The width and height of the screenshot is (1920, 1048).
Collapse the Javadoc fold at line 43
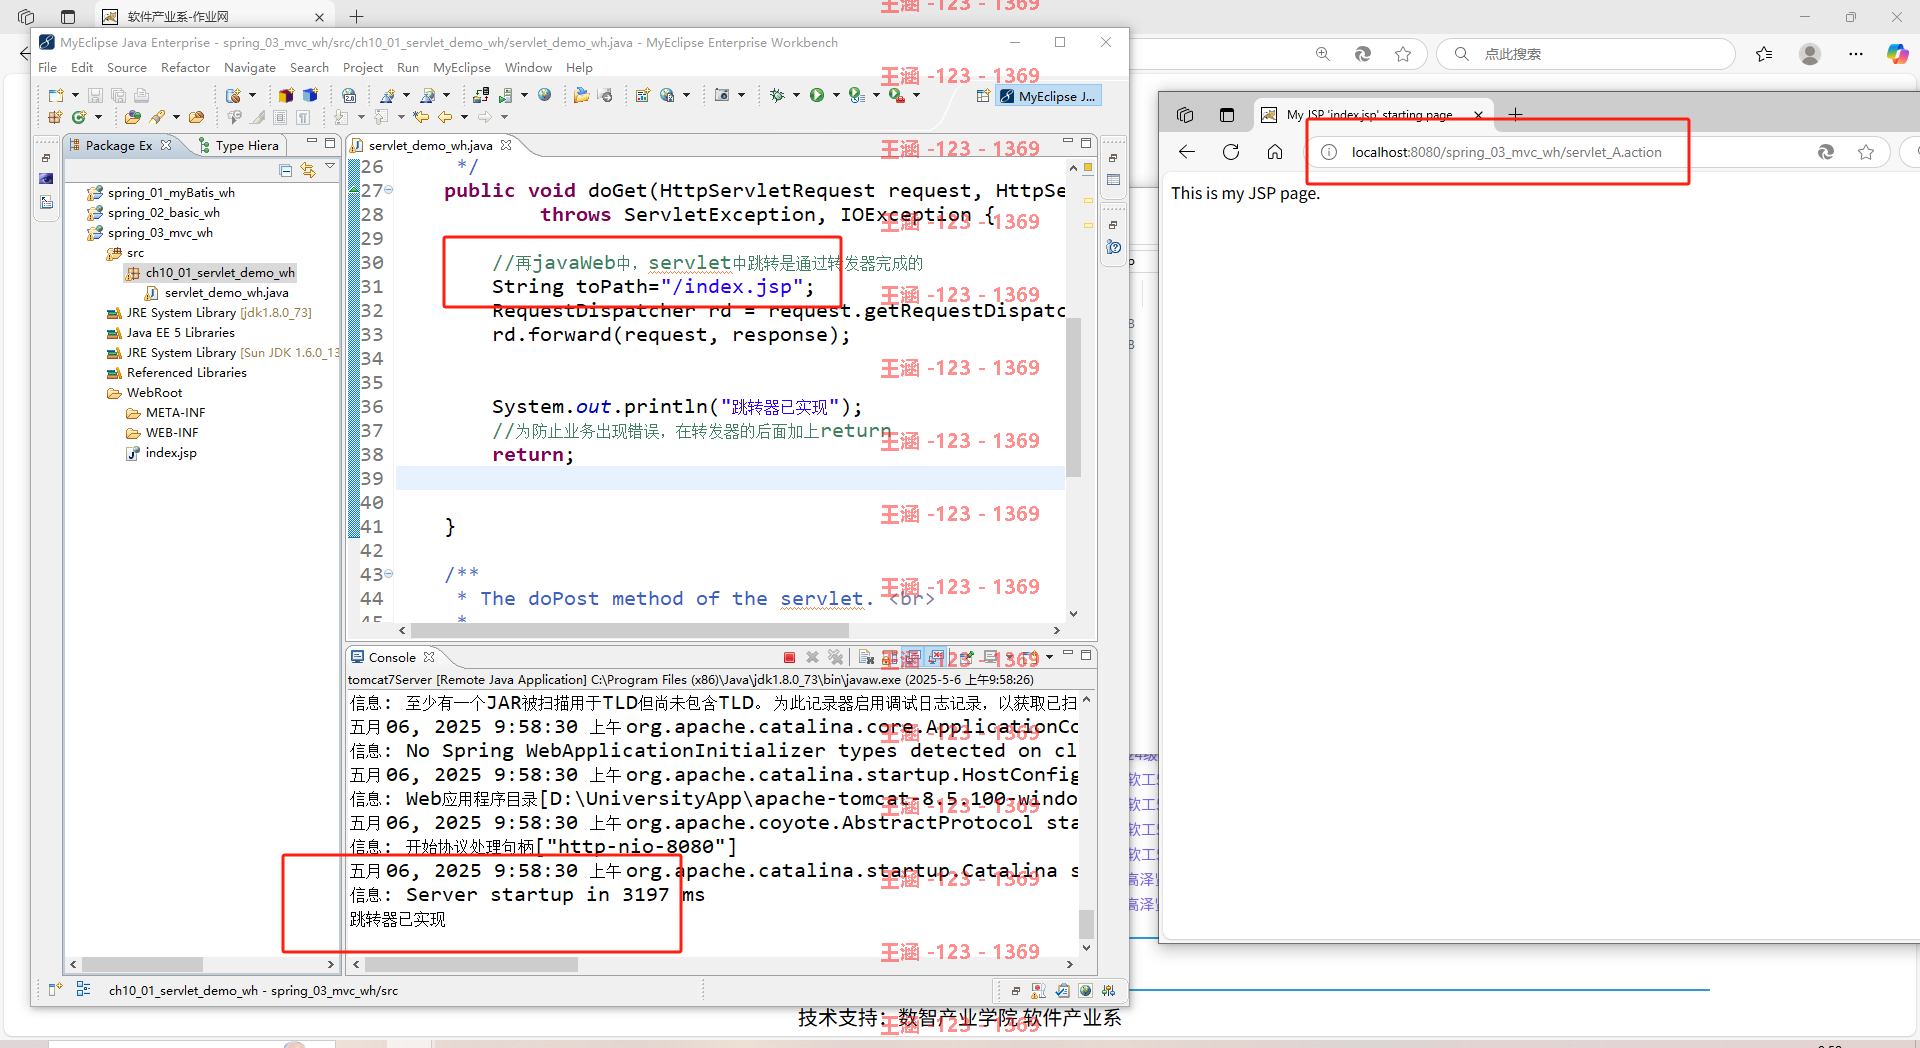pos(389,574)
